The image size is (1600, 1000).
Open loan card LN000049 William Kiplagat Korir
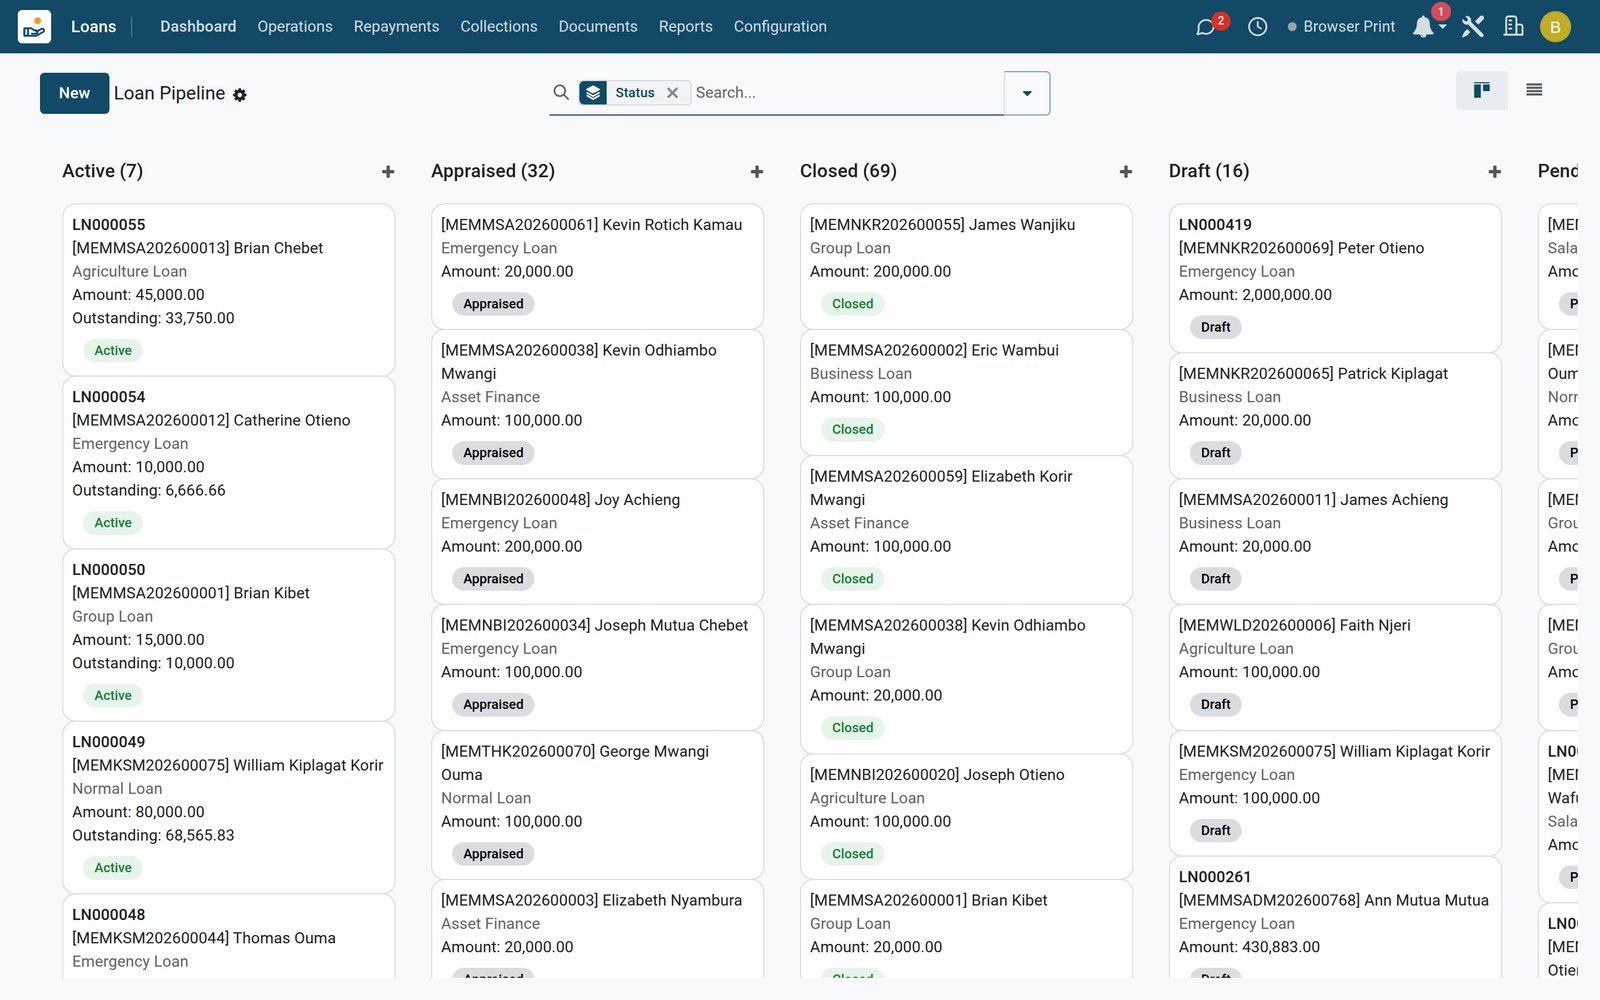pyautogui.click(x=228, y=807)
